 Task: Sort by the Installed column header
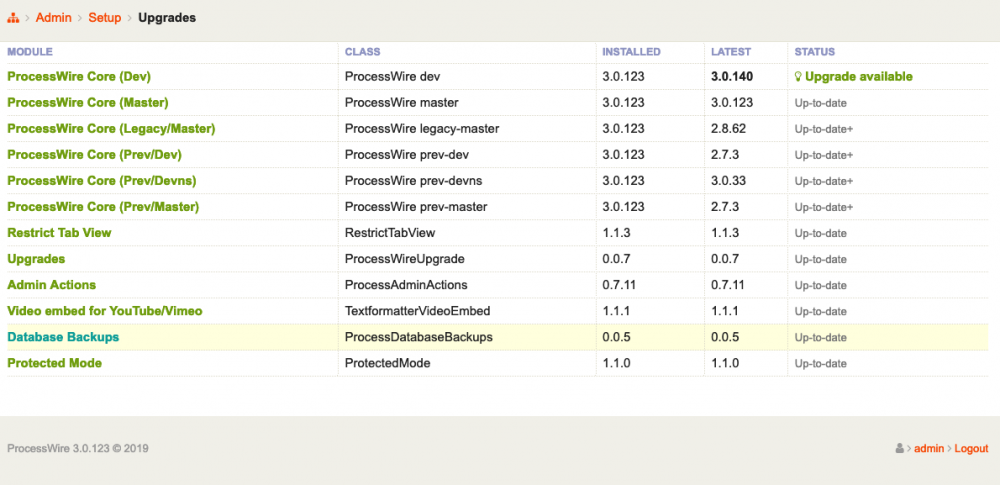[x=631, y=52]
